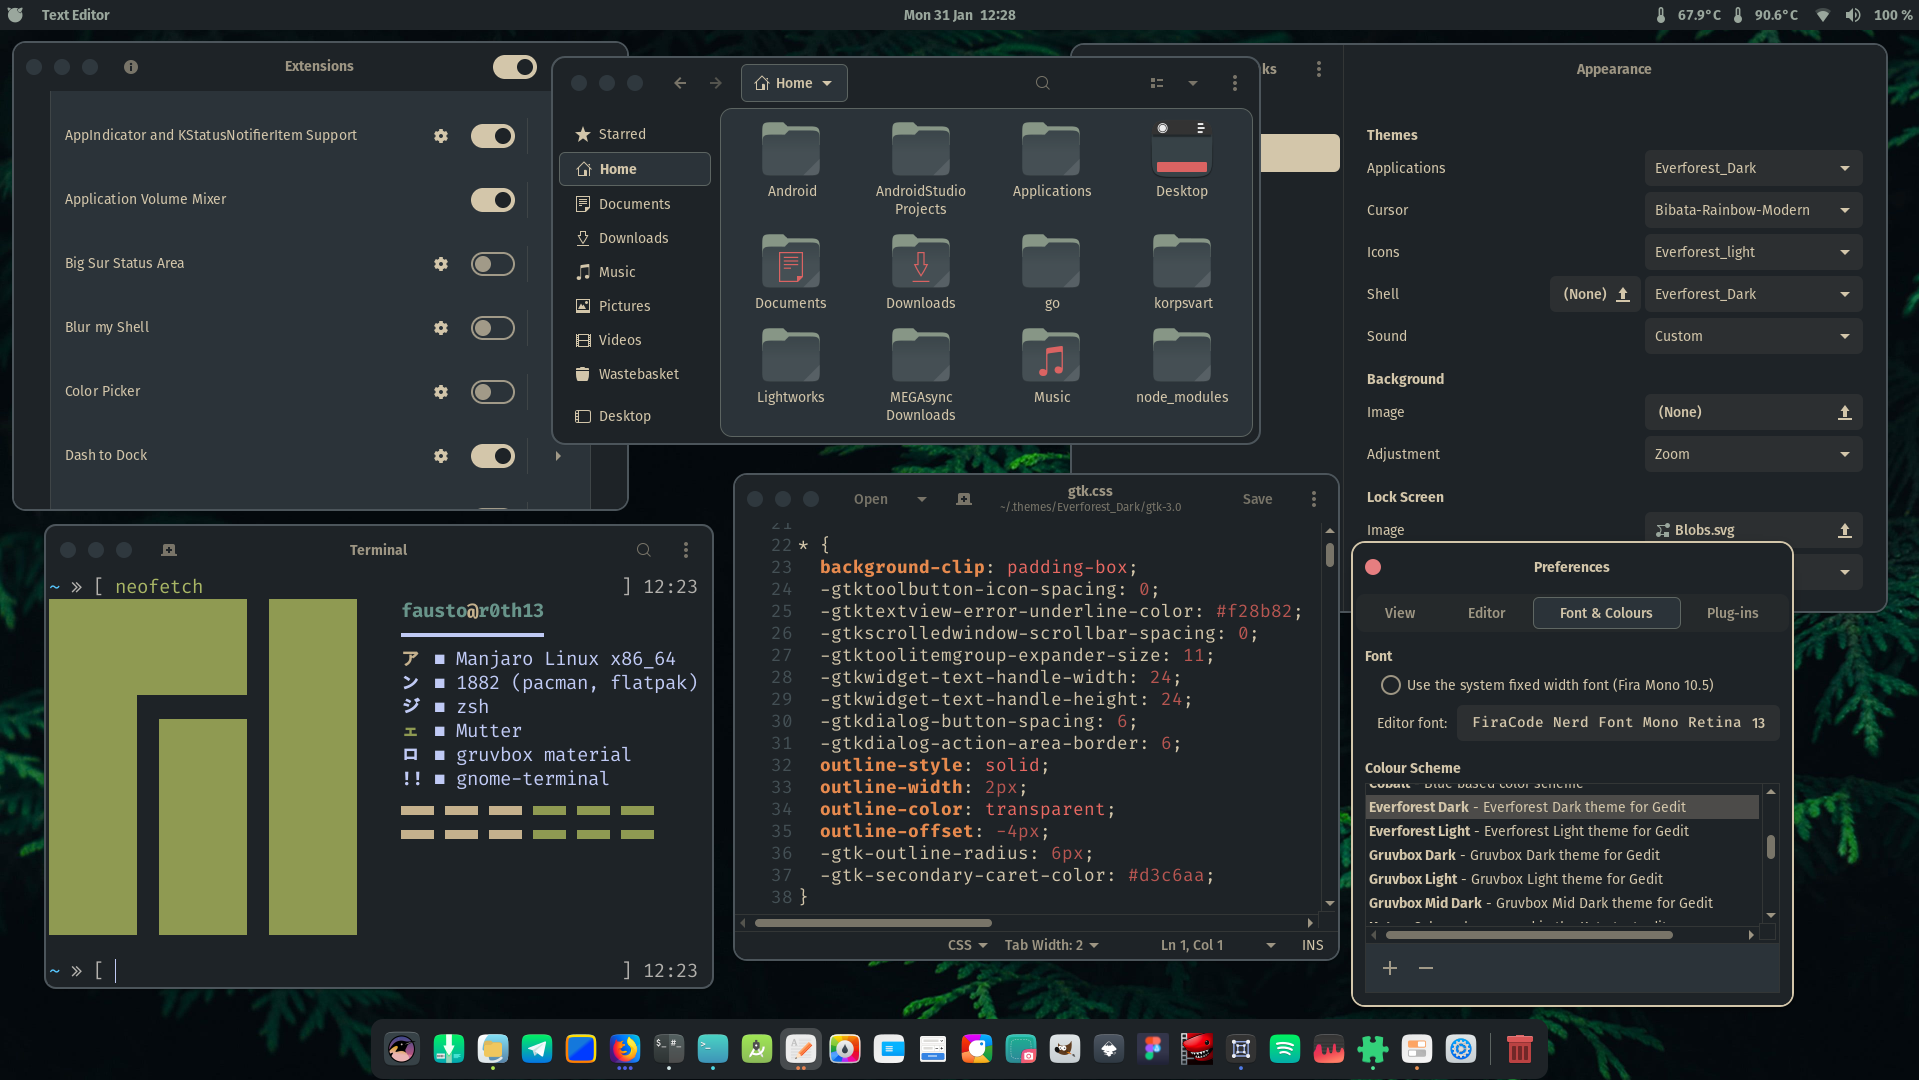Toggle list view icon in Files window
Viewport: 1919px width, 1080px height.
1157,83
